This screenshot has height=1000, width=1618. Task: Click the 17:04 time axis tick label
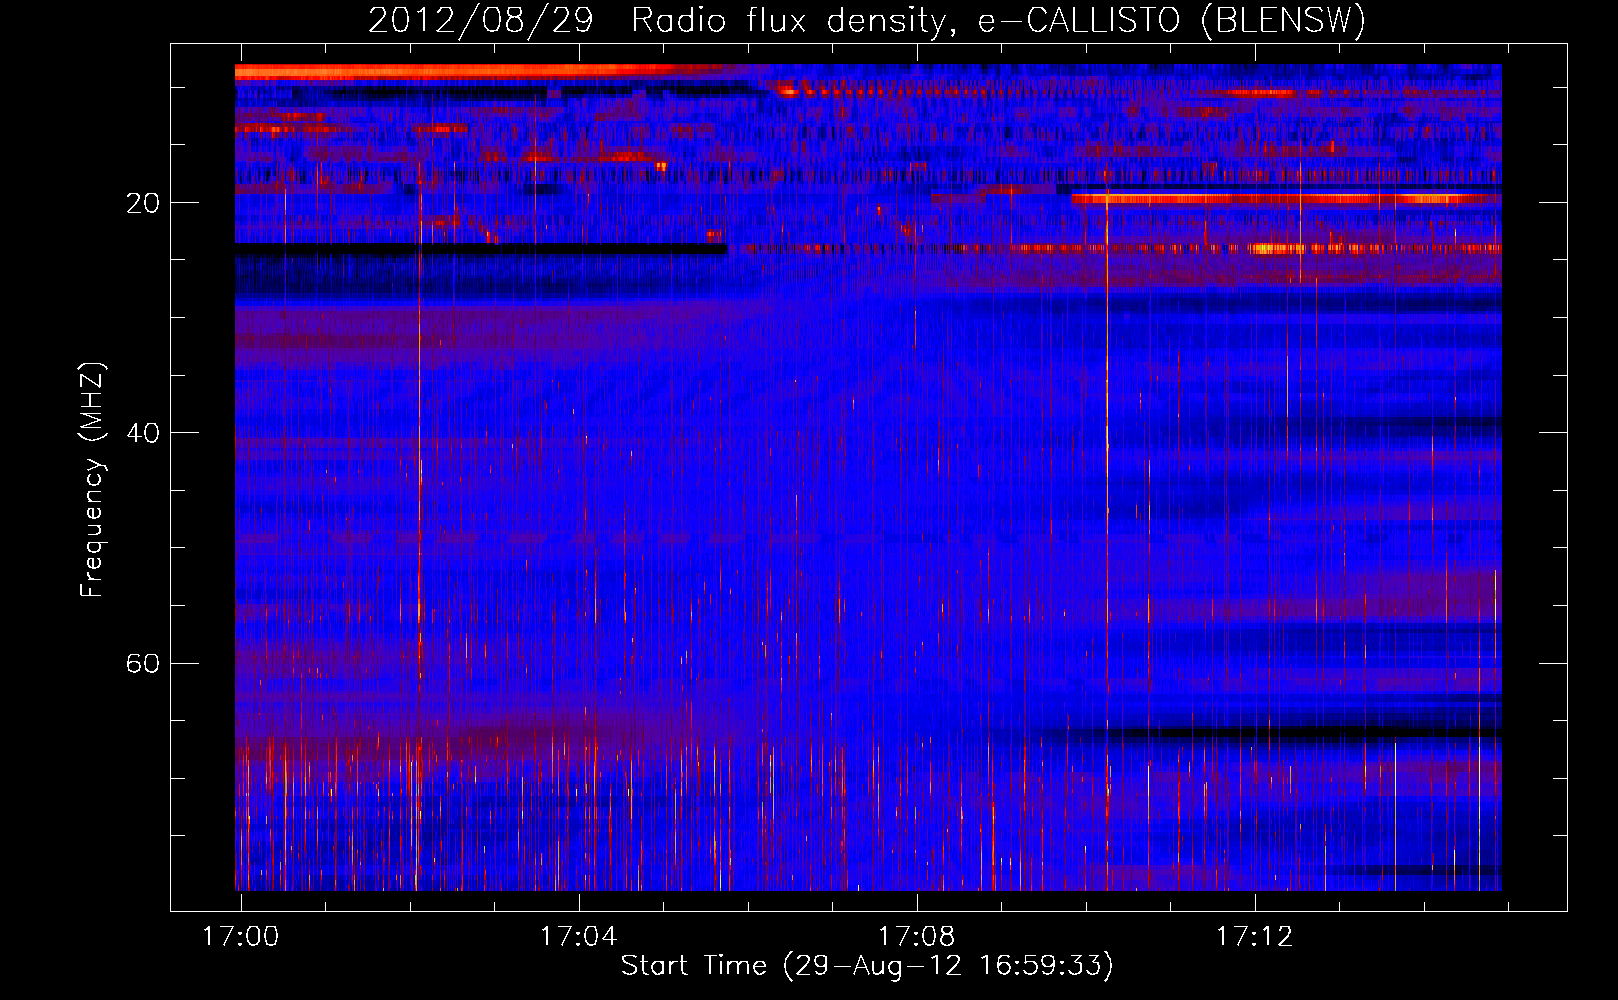578,937
